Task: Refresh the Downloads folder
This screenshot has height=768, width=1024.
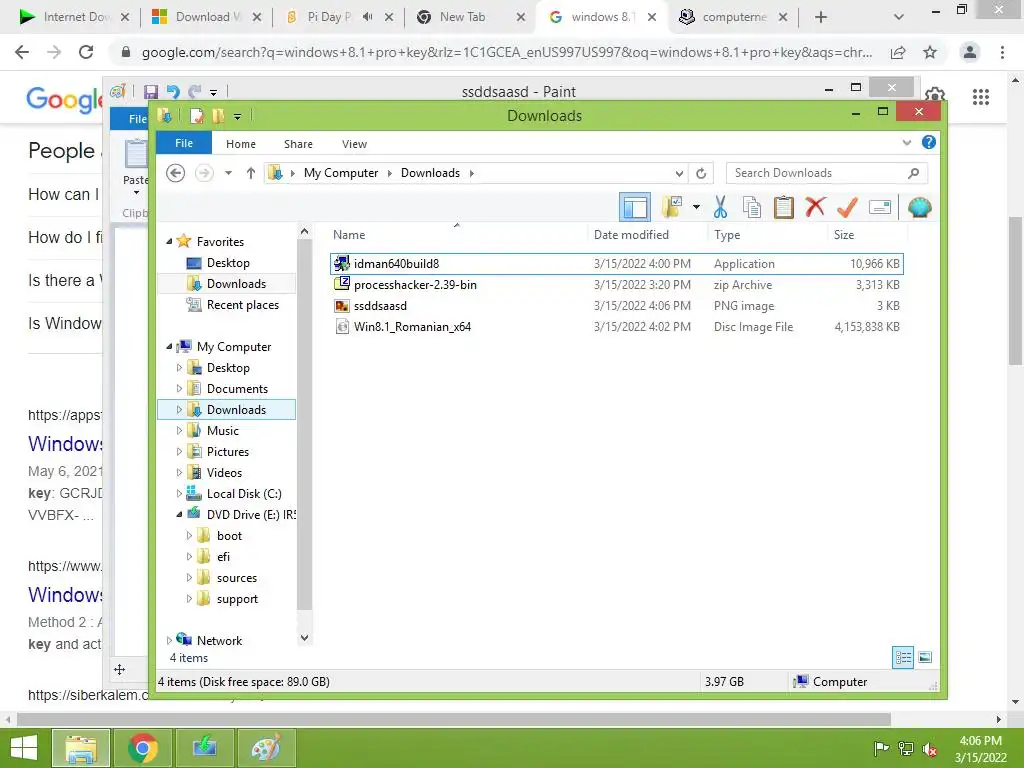Action: [x=701, y=173]
